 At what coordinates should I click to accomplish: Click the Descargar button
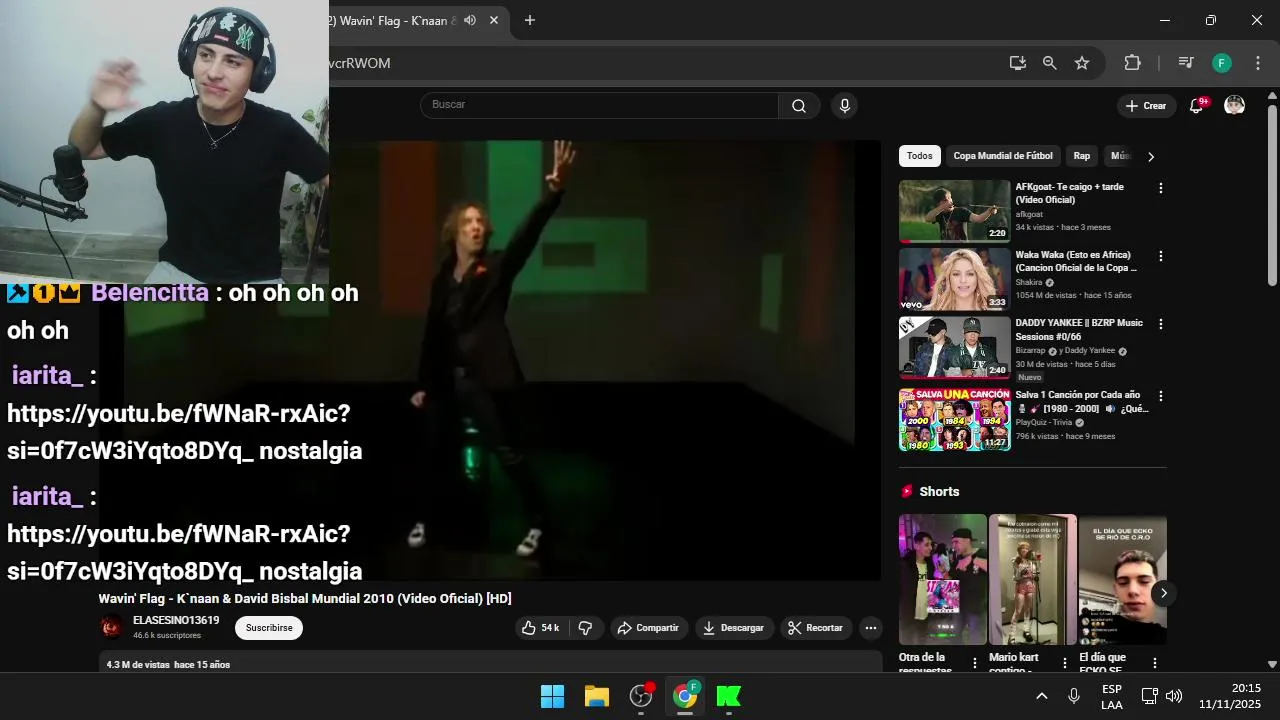coord(733,628)
